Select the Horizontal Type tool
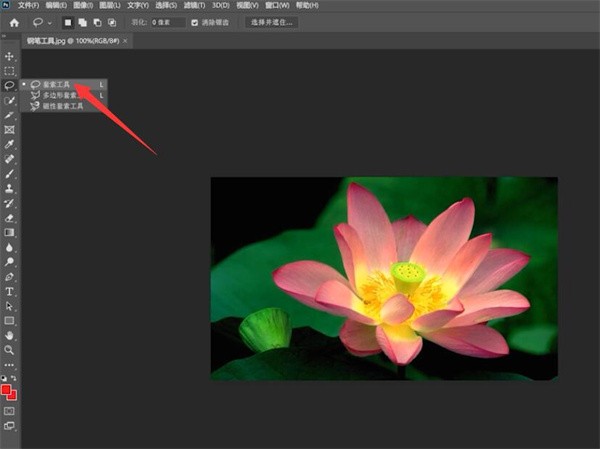The width and height of the screenshot is (600, 449). (9, 292)
